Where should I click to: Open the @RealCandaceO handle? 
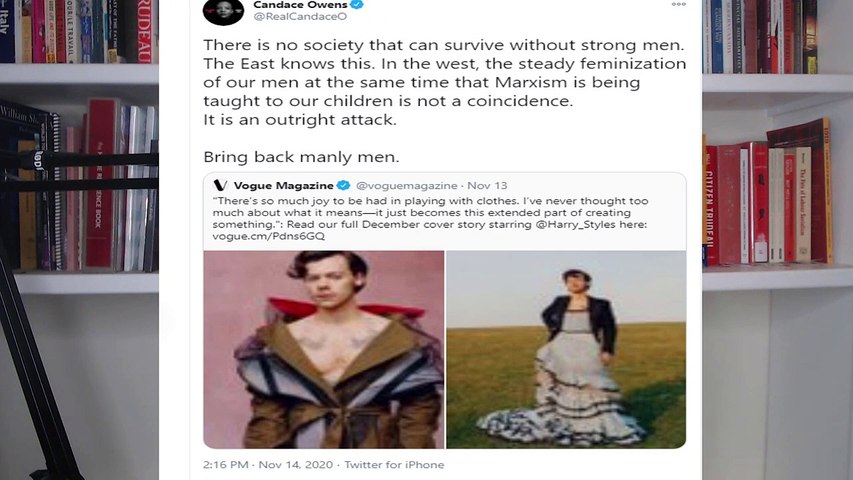(300, 17)
